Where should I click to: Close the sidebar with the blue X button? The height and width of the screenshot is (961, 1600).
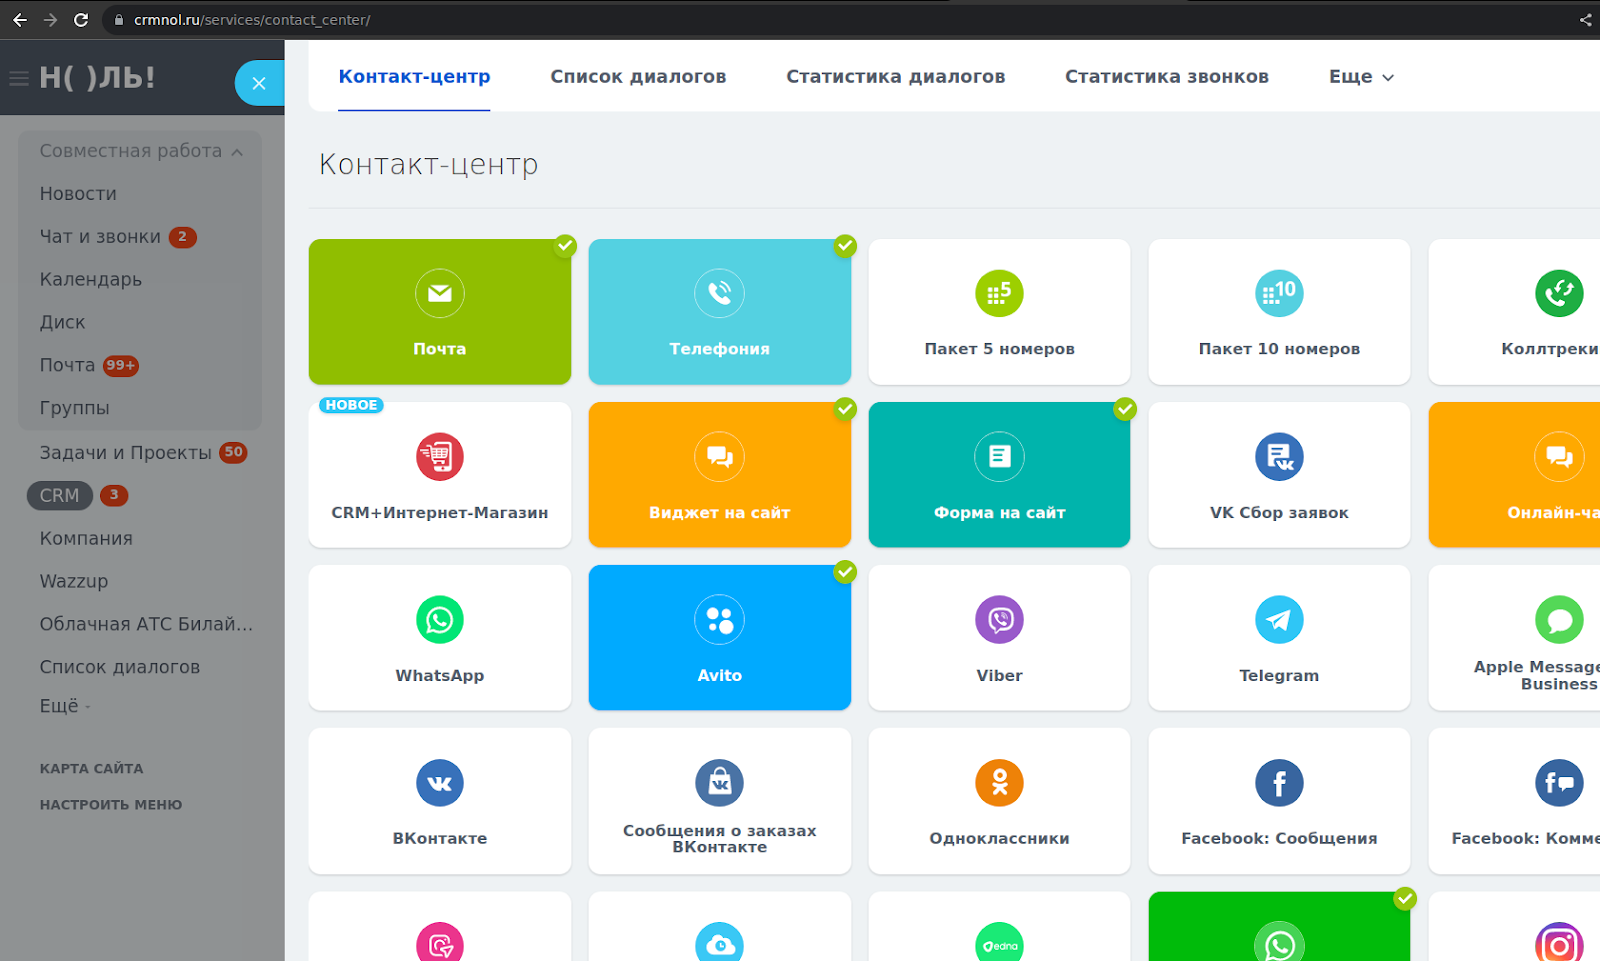259,83
